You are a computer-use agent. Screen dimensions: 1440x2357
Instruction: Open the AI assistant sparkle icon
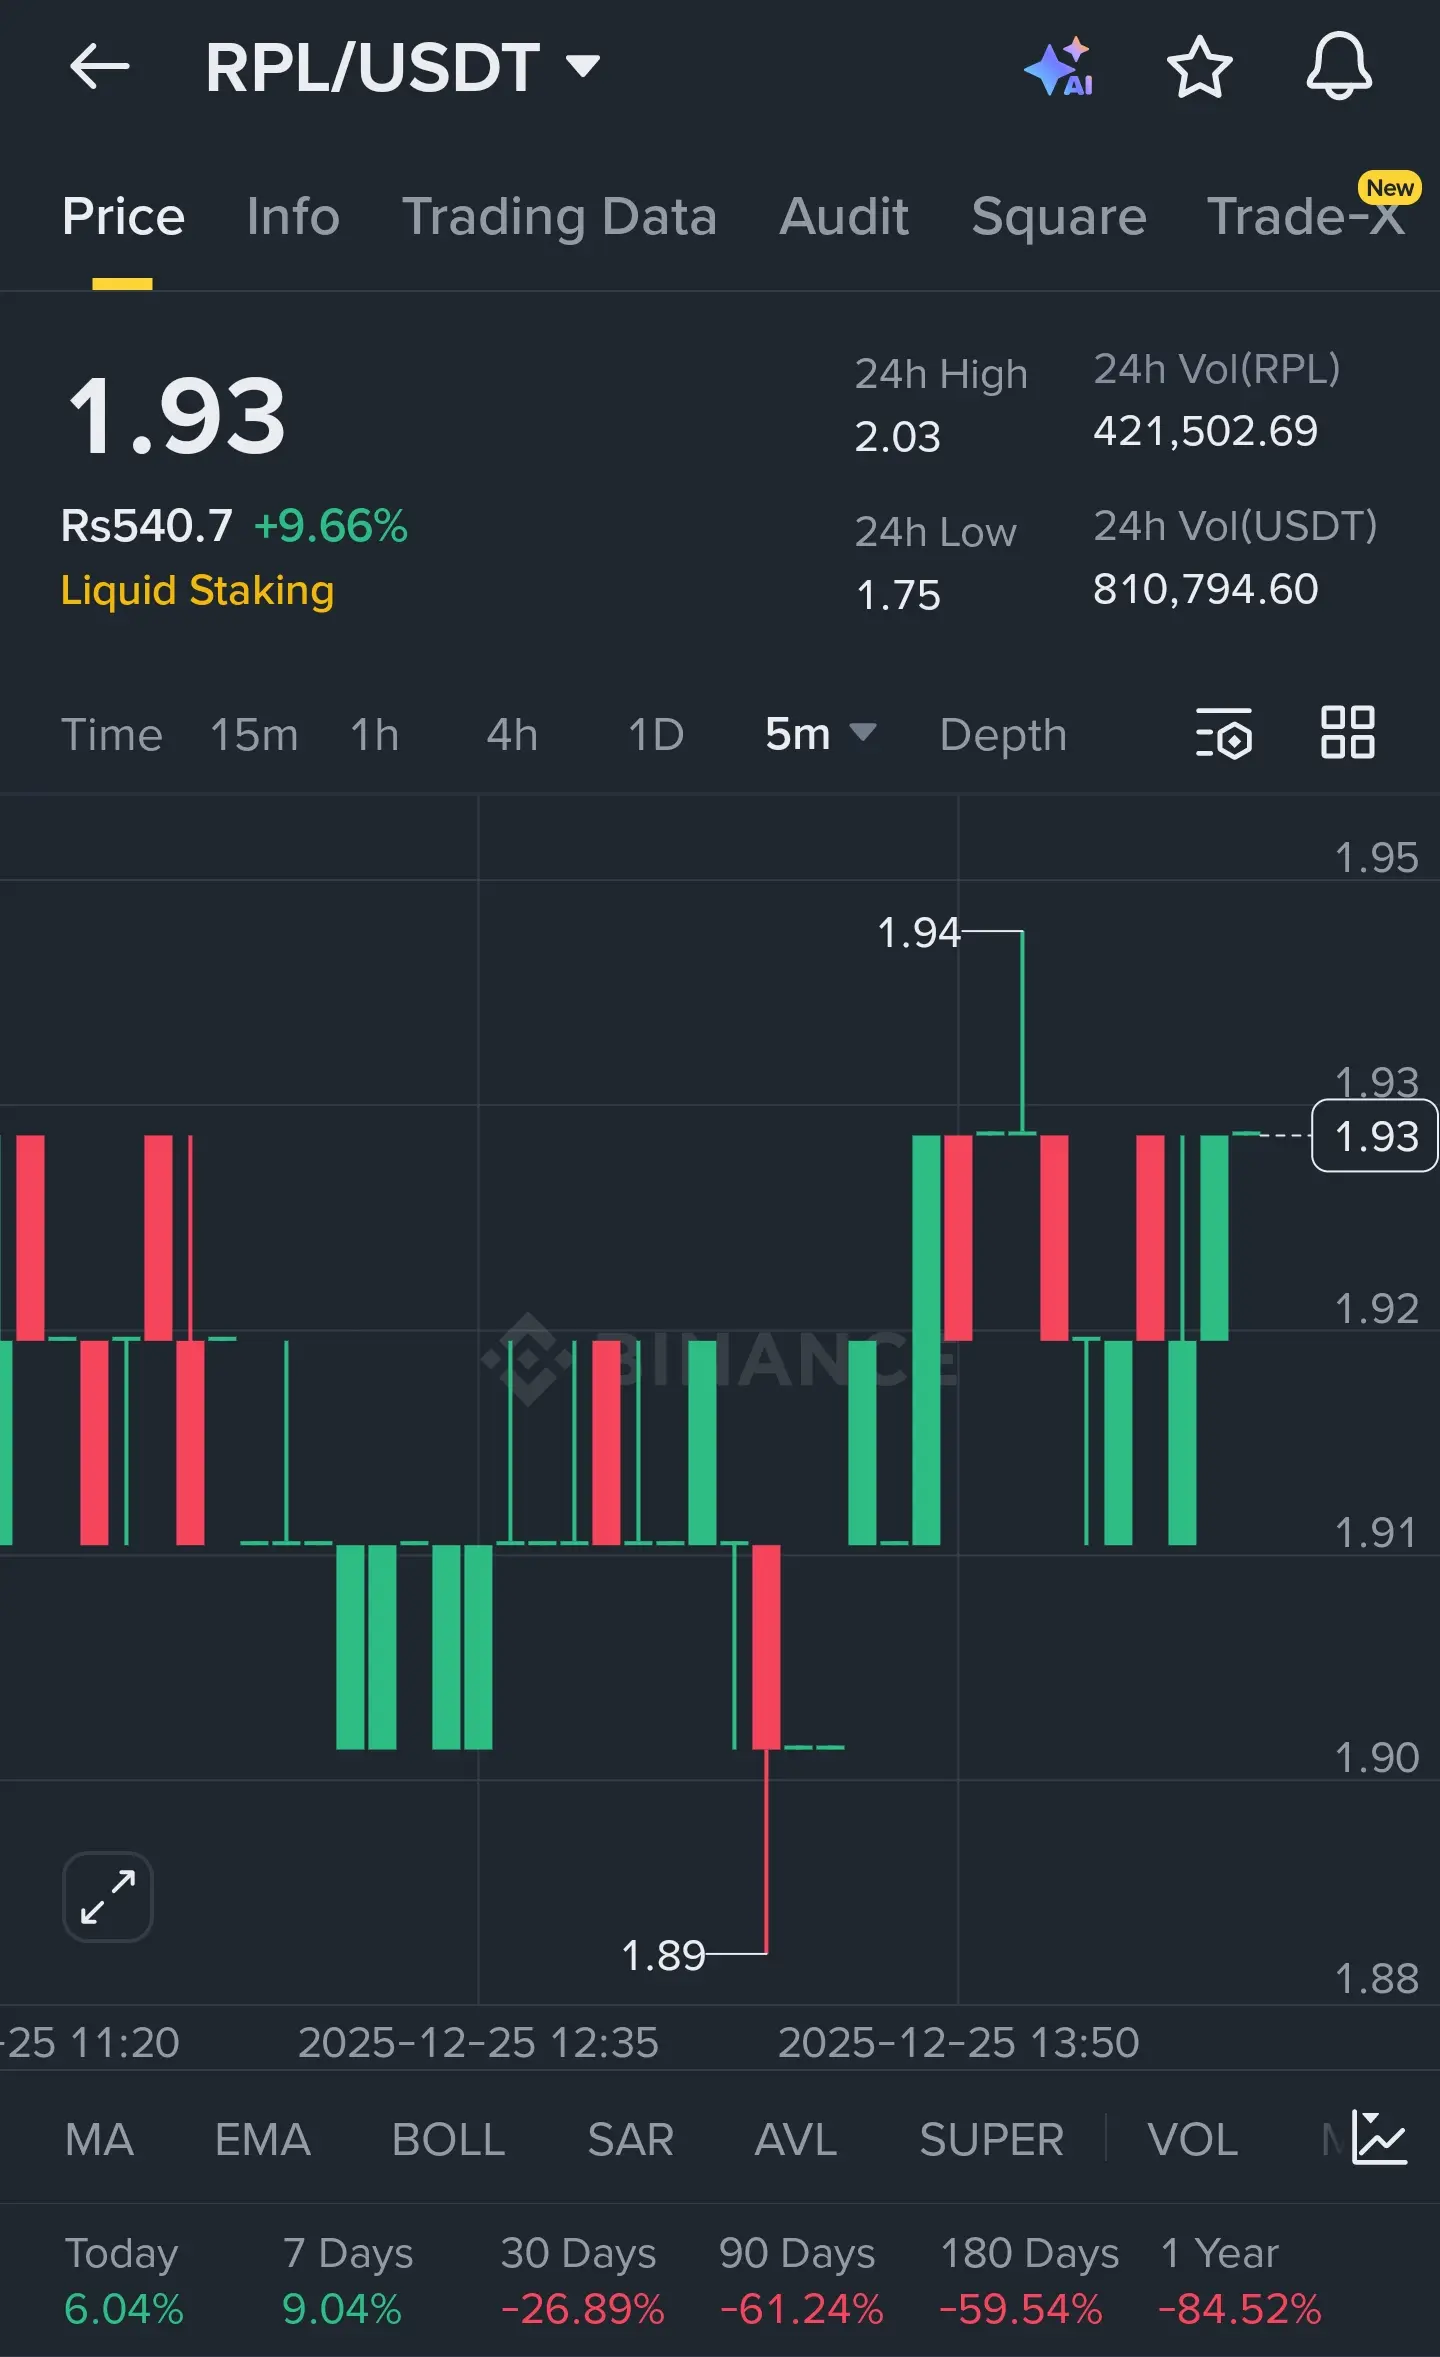(x=1060, y=67)
